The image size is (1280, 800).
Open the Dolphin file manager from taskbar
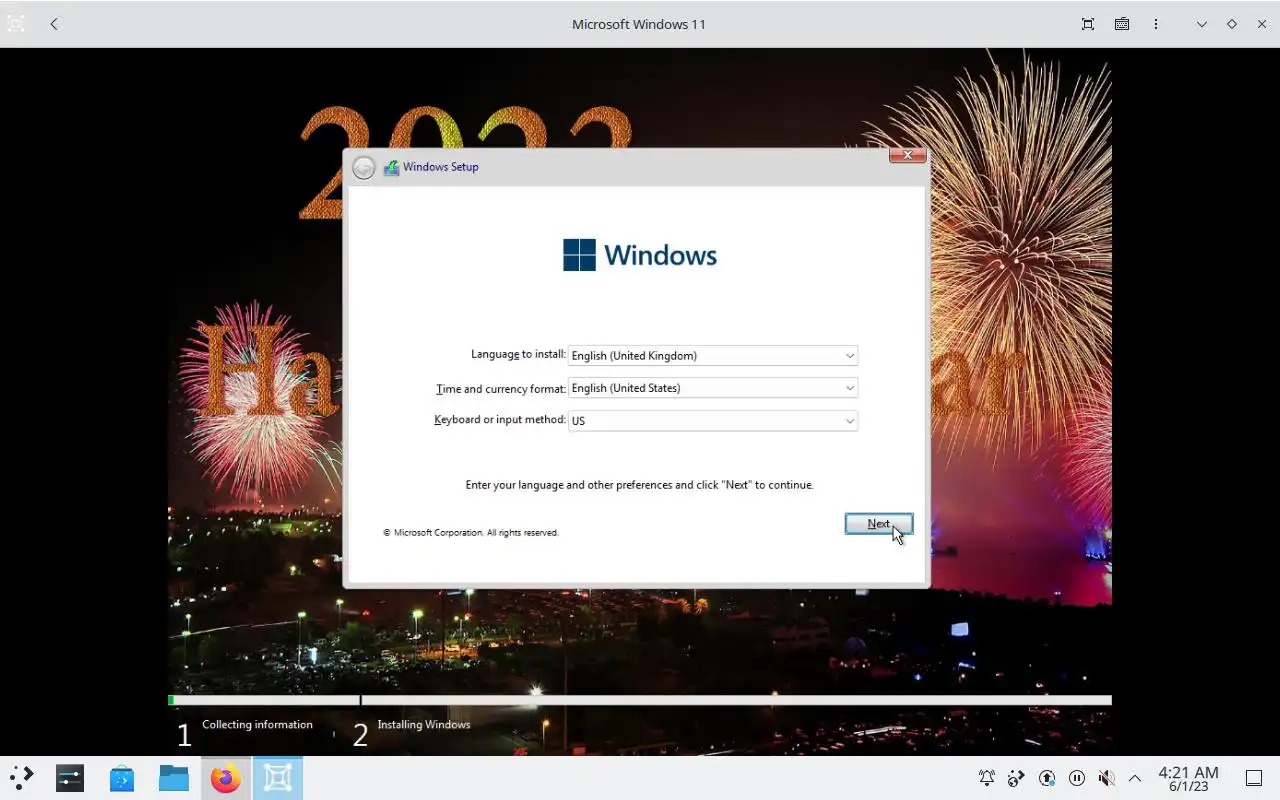174,778
